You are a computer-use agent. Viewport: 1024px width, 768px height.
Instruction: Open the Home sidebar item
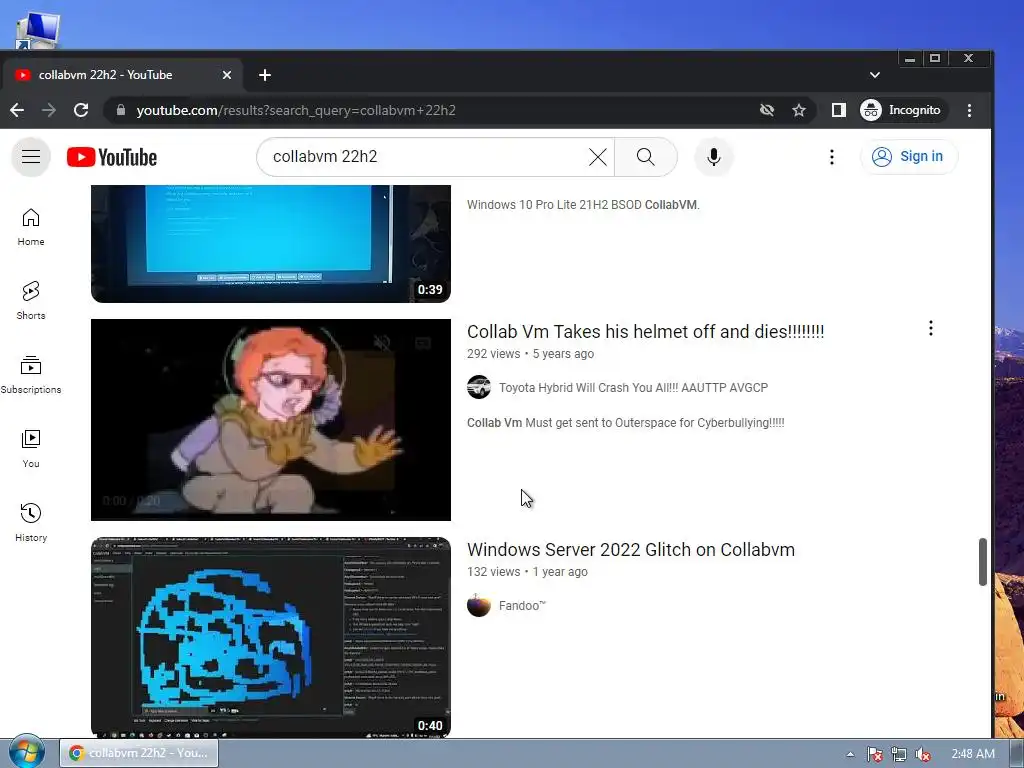[x=31, y=227]
